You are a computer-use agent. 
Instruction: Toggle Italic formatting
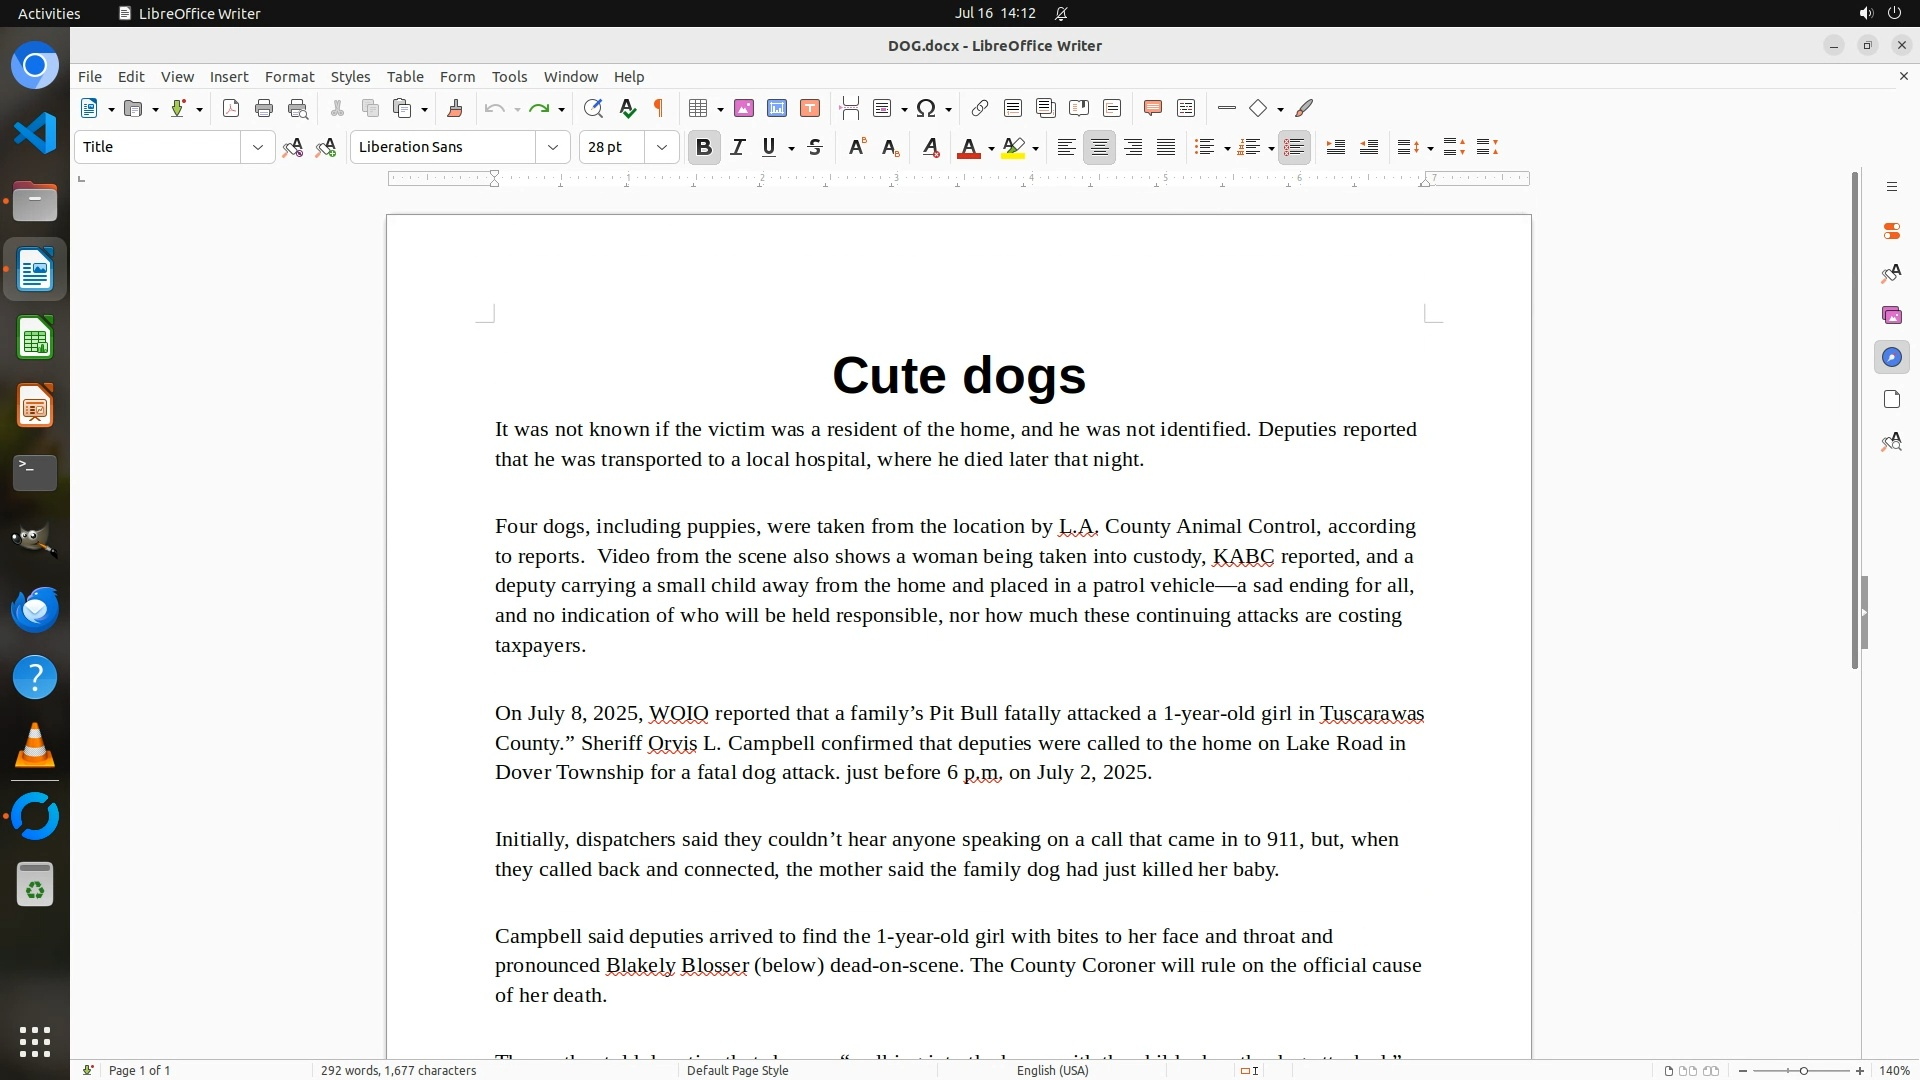[738, 147]
